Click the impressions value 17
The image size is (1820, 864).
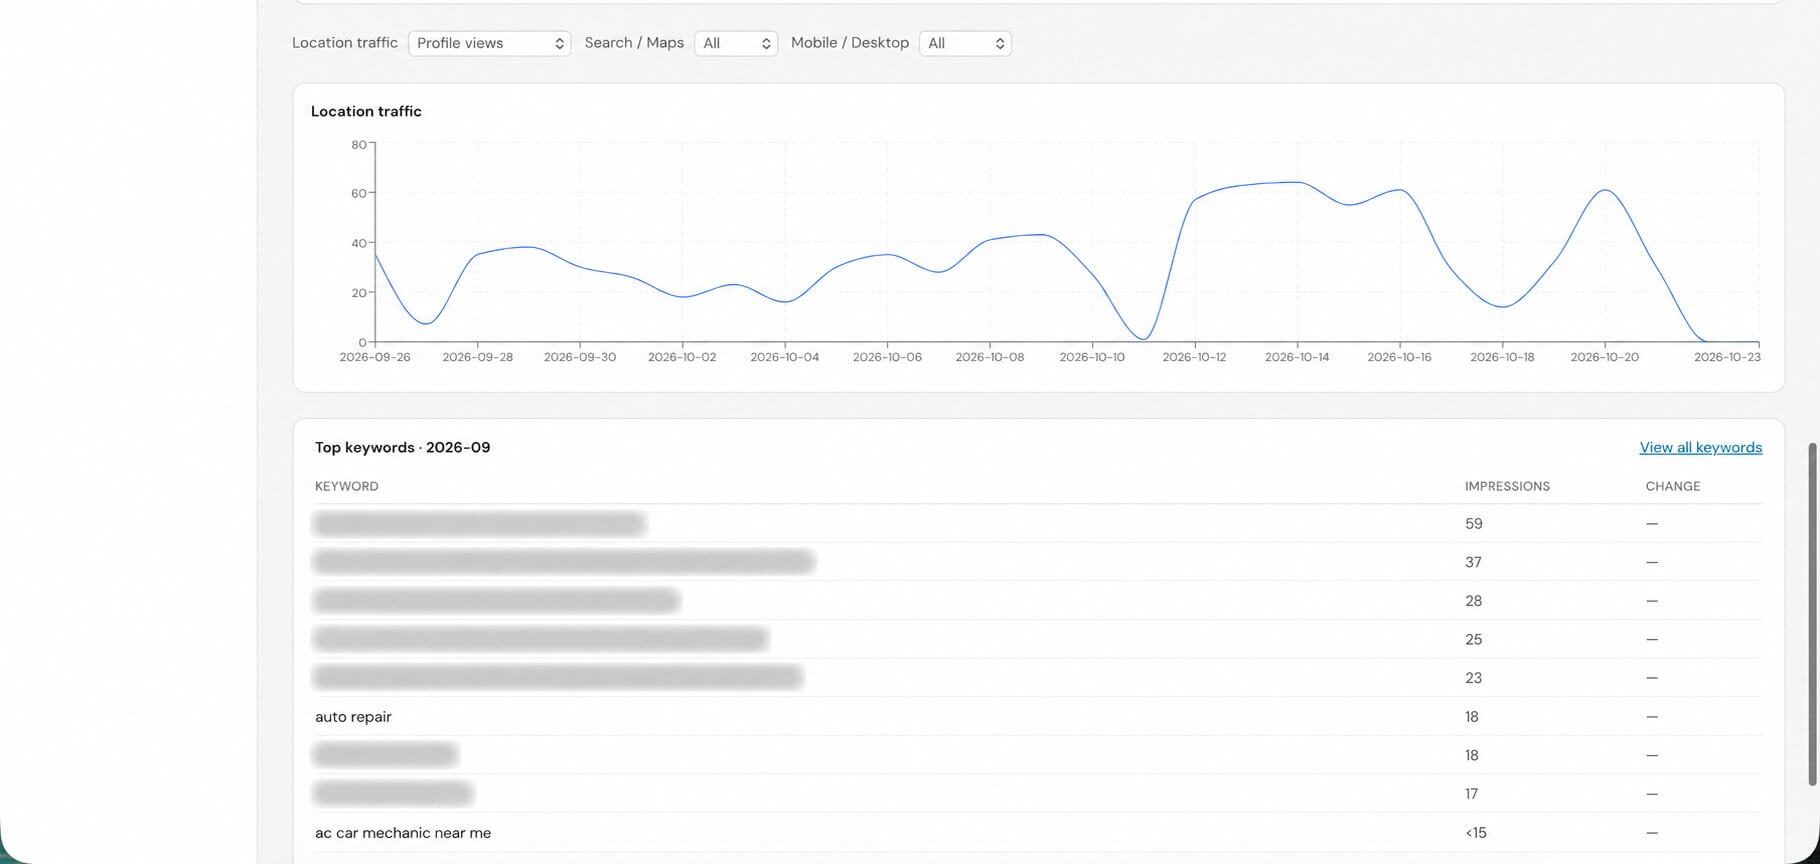pyautogui.click(x=1471, y=794)
